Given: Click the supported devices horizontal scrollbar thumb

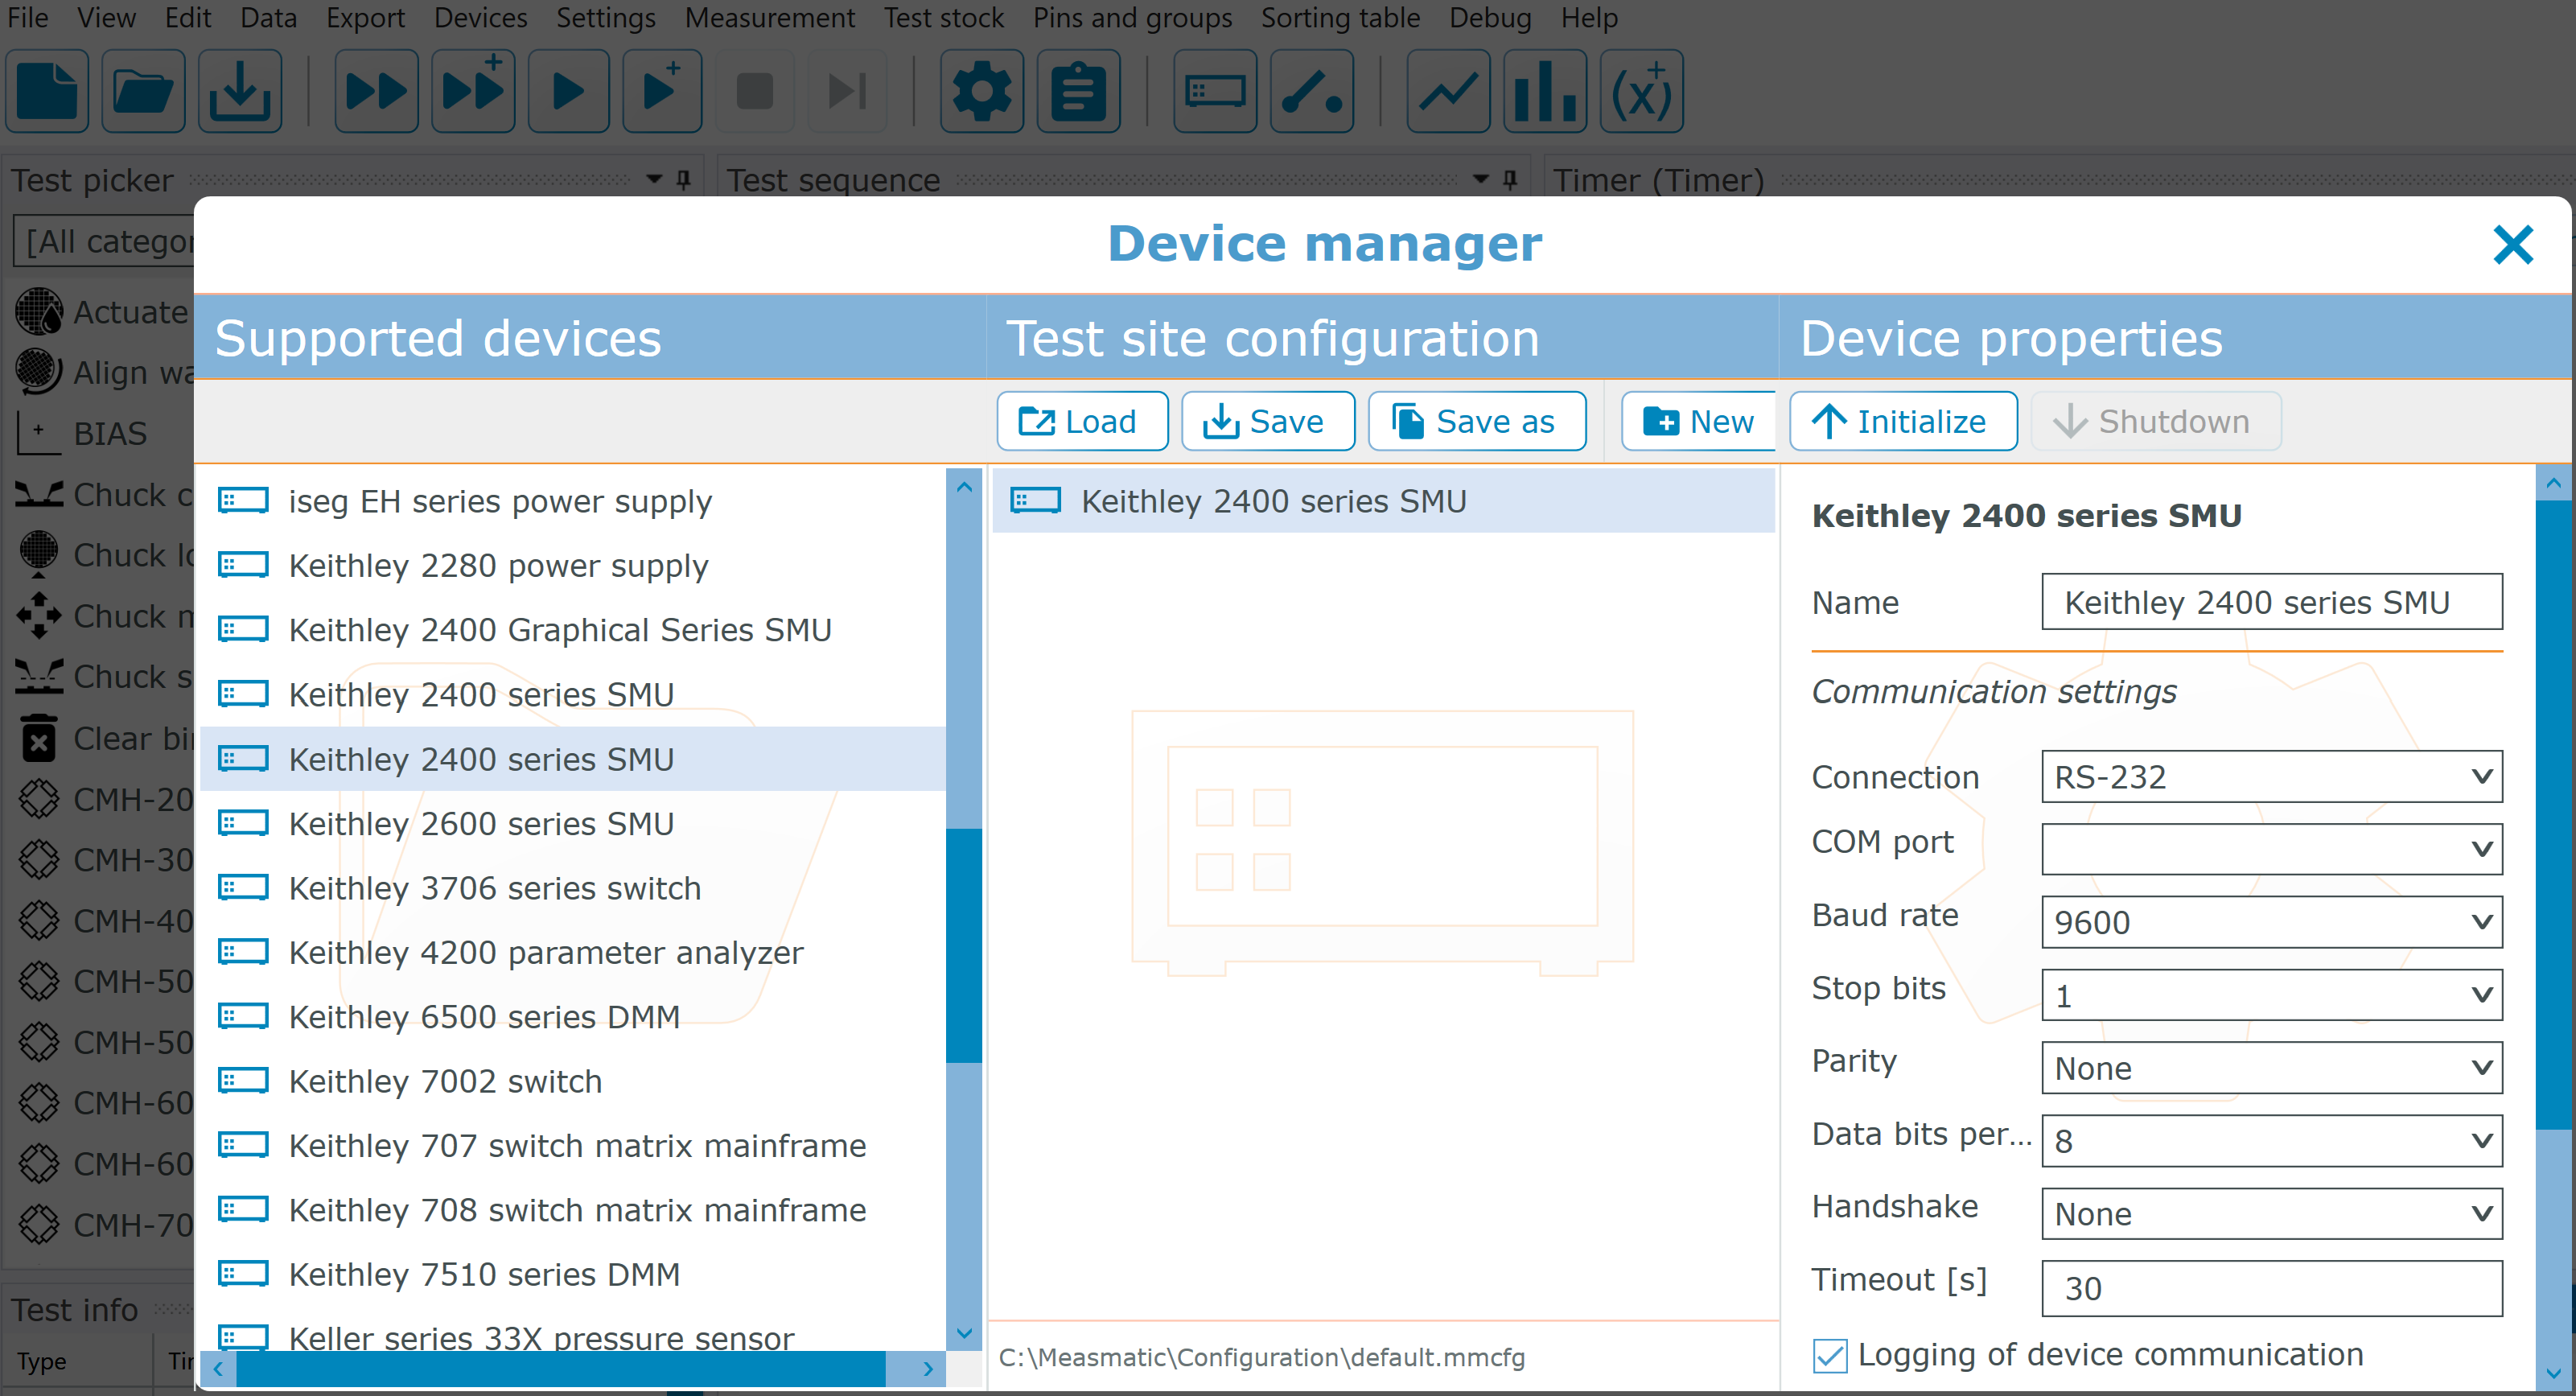Looking at the screenshot, I should (560, 1368).
